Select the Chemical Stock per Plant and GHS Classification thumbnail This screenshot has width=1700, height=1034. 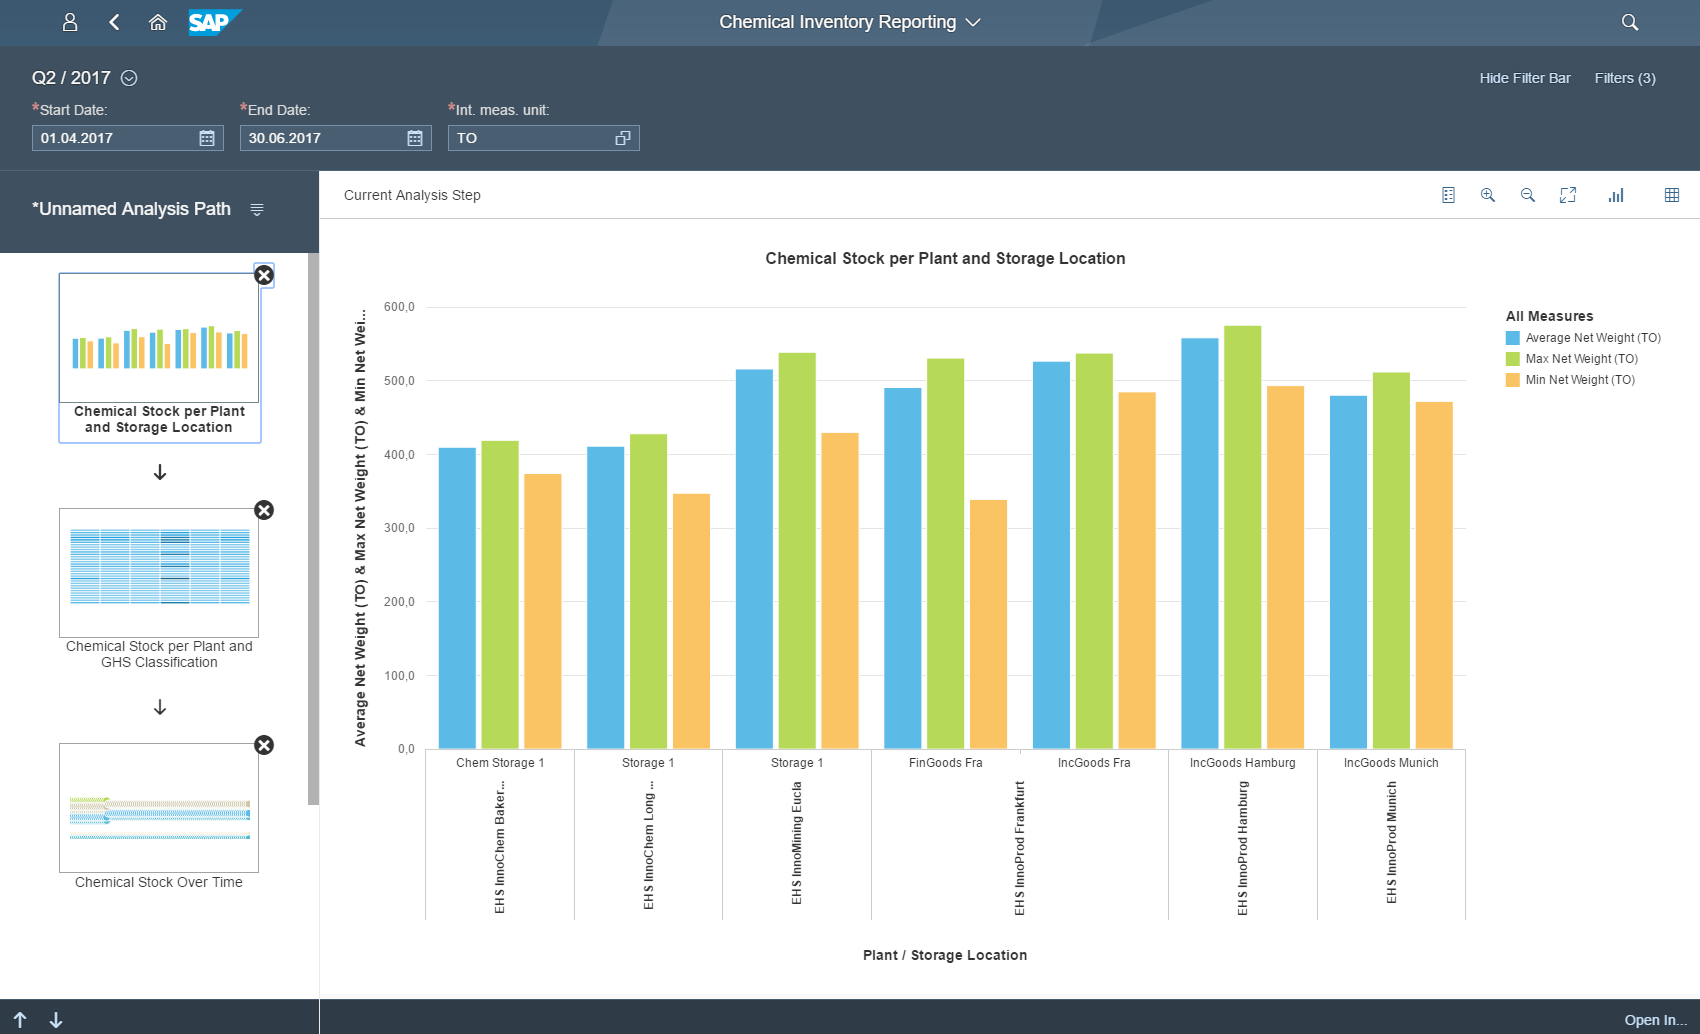click(159, 573)
